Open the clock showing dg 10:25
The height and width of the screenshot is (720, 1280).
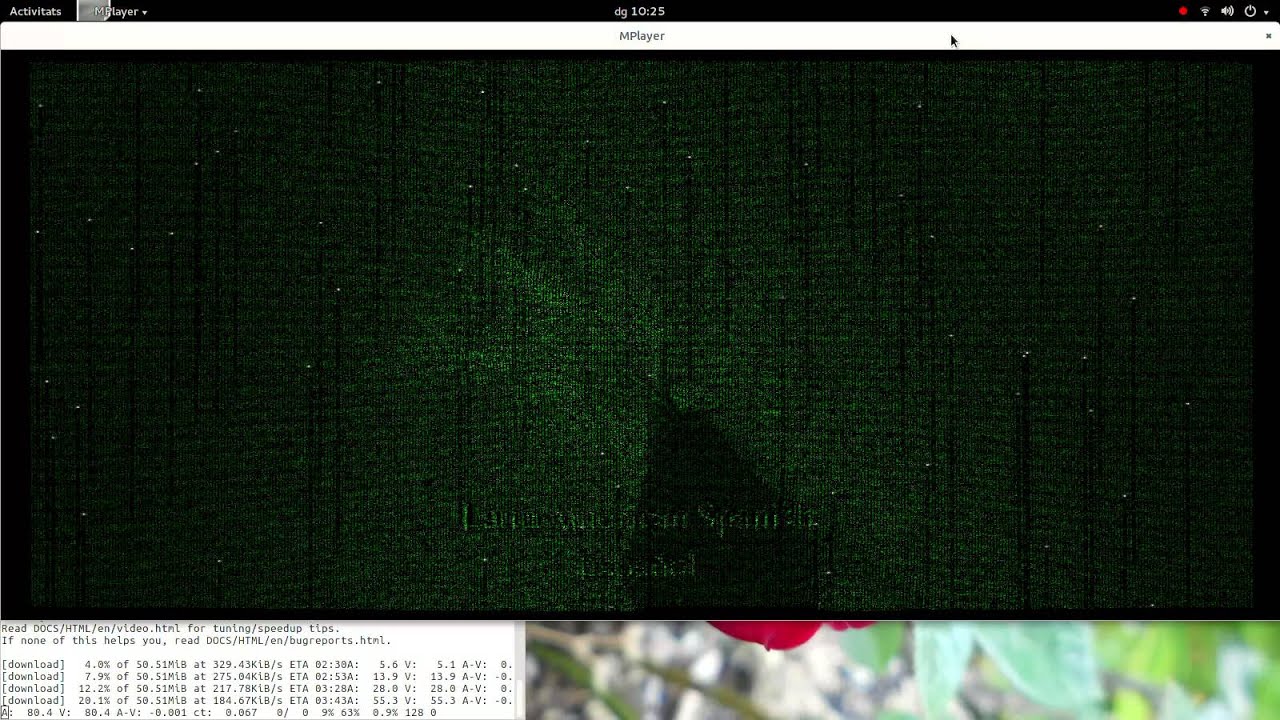pyautogui.click(x=640, y=11)
